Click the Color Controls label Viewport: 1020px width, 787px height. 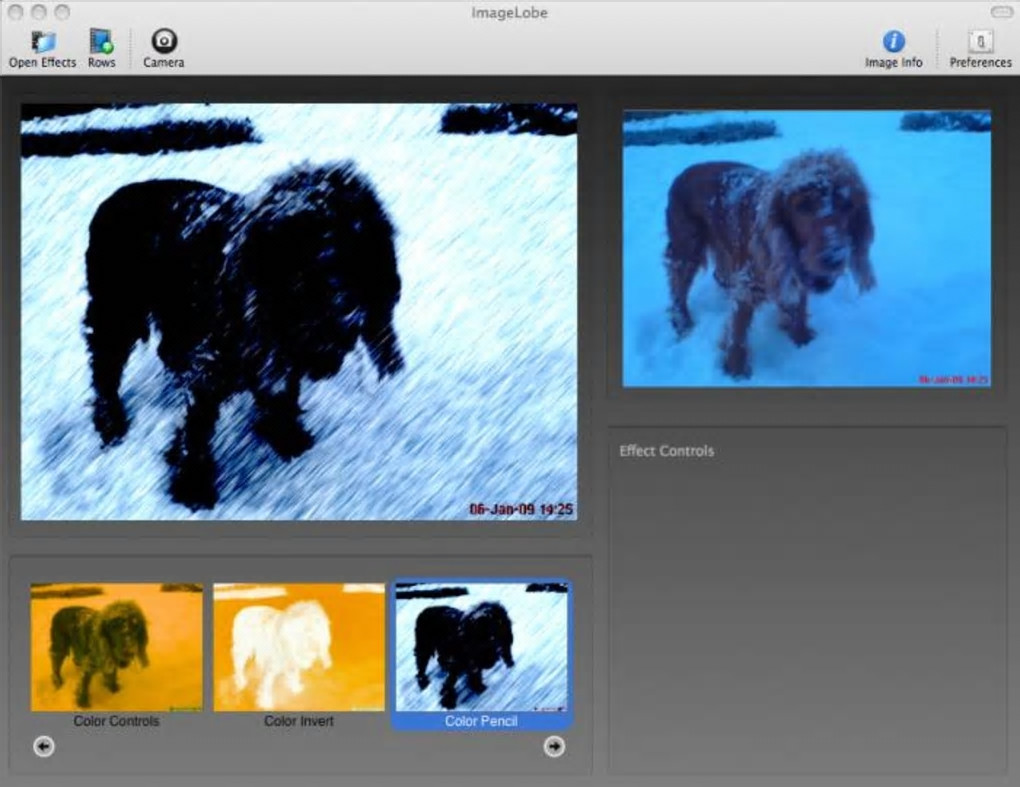click(x=116, y=721)
